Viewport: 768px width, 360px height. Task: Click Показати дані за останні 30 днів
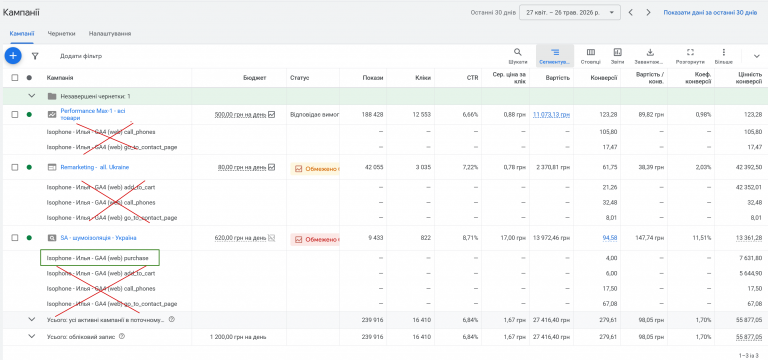pyautogui.click(x=711, y=13)
